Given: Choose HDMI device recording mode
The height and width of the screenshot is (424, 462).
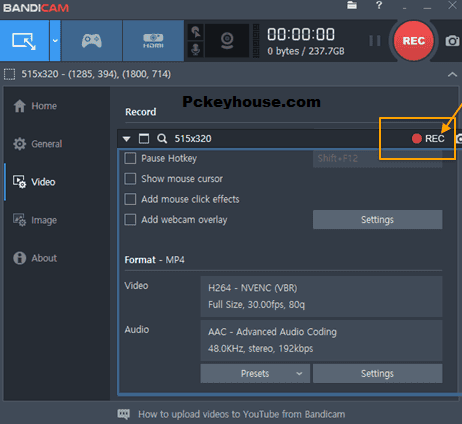Looking at the screenshot, I should [x=153, y=41].
